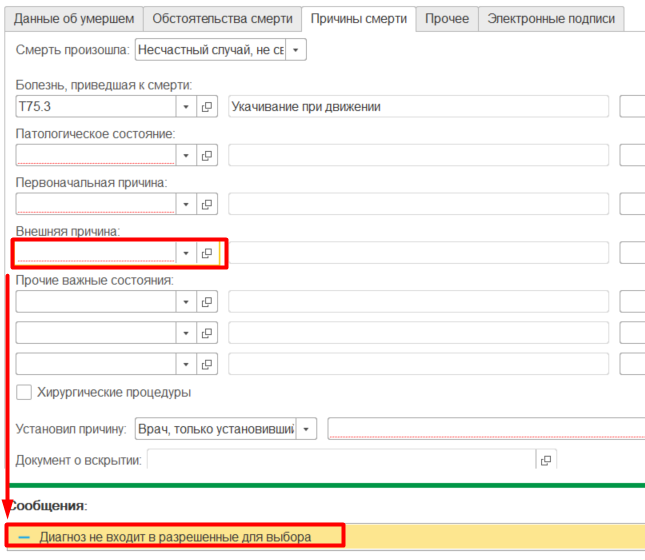Click the message Диагноз не входит в разрешенные

175,537
